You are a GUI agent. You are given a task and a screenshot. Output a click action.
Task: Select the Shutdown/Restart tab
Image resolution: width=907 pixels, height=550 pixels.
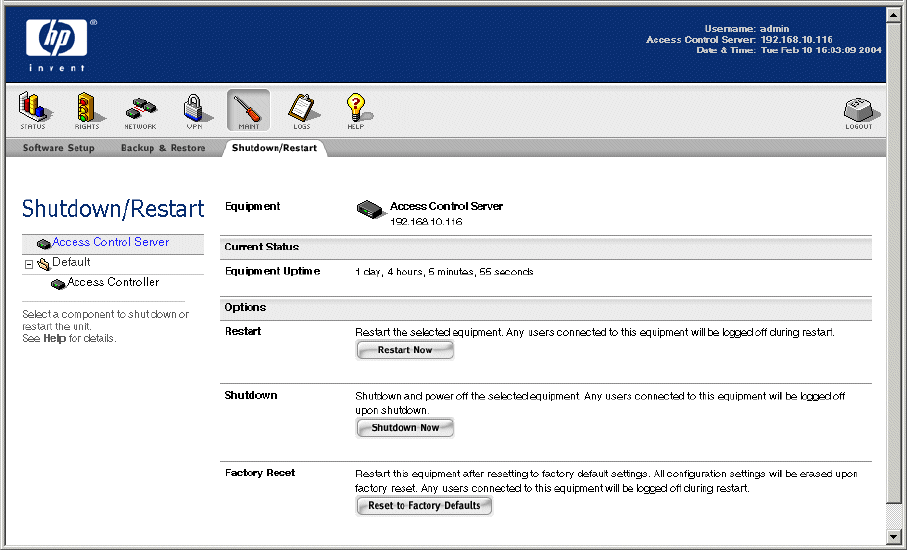pyautogui.click(x=274, y=148)
